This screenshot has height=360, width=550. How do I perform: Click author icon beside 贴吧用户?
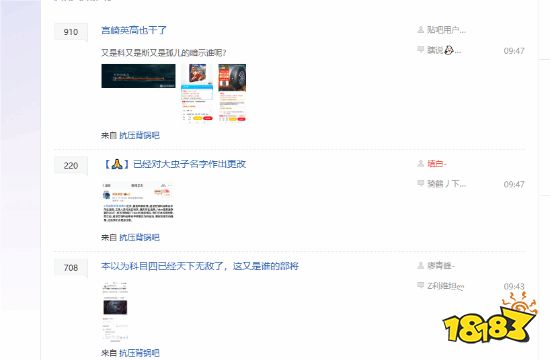click(x=421, y=30)
